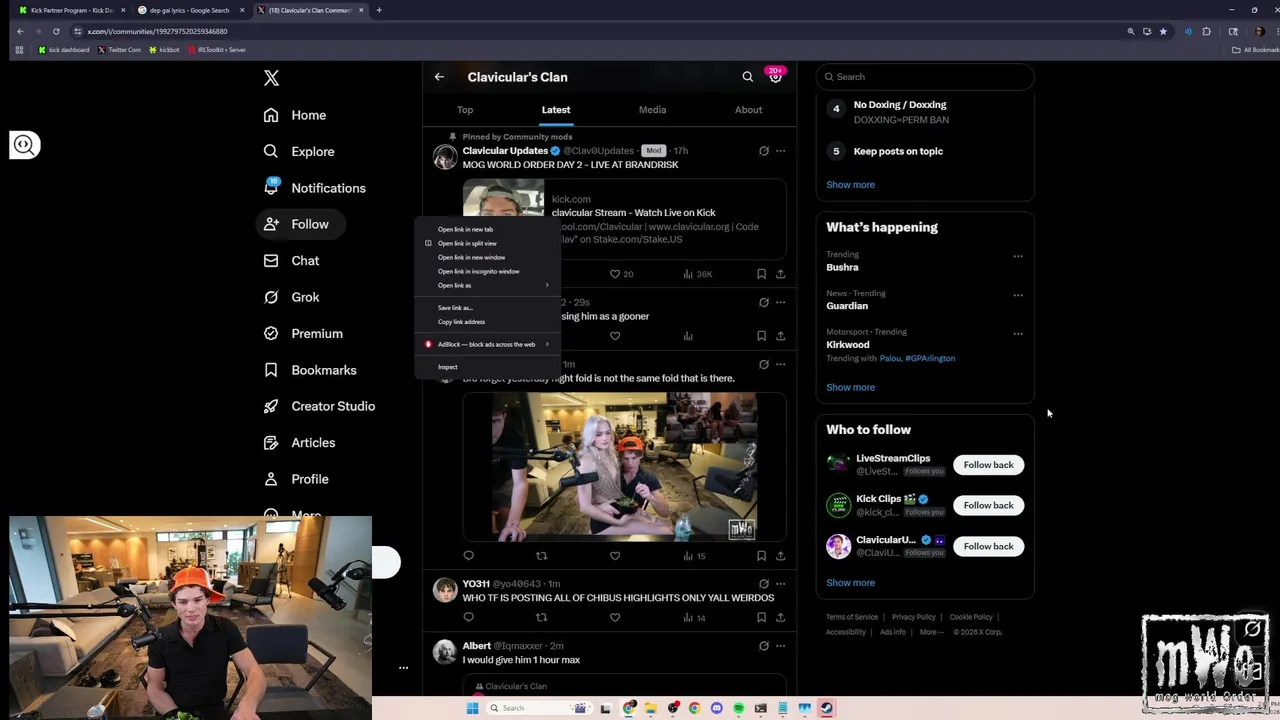
Task: Click the X search input field
Action: pyautogui.click(x=925, y=77)
